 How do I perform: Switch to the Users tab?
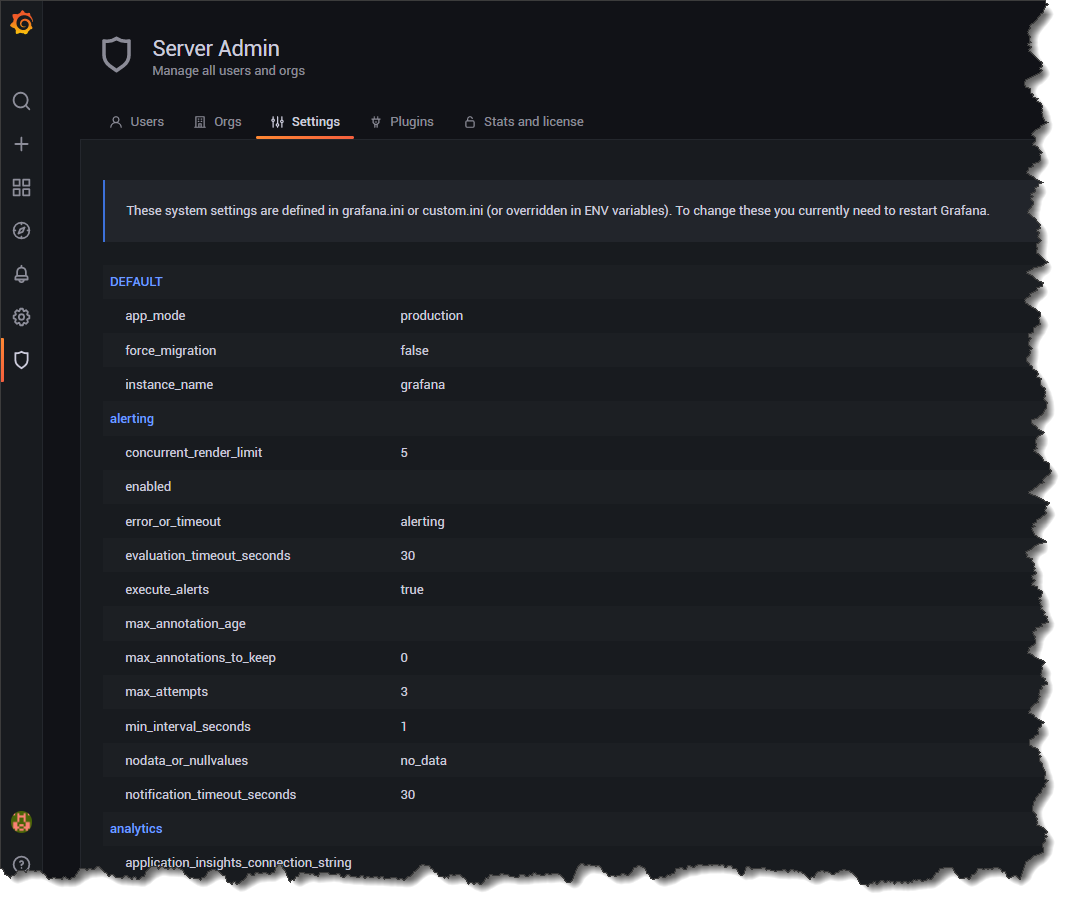point(137,122)
